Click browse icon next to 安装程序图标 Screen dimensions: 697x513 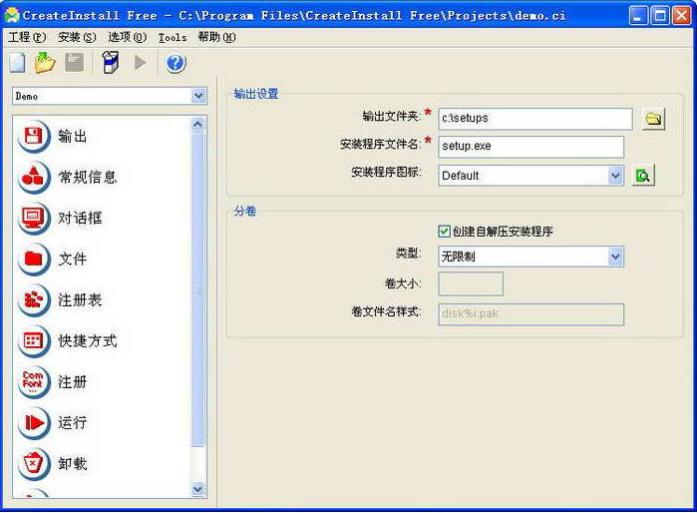tap(643, 175)
